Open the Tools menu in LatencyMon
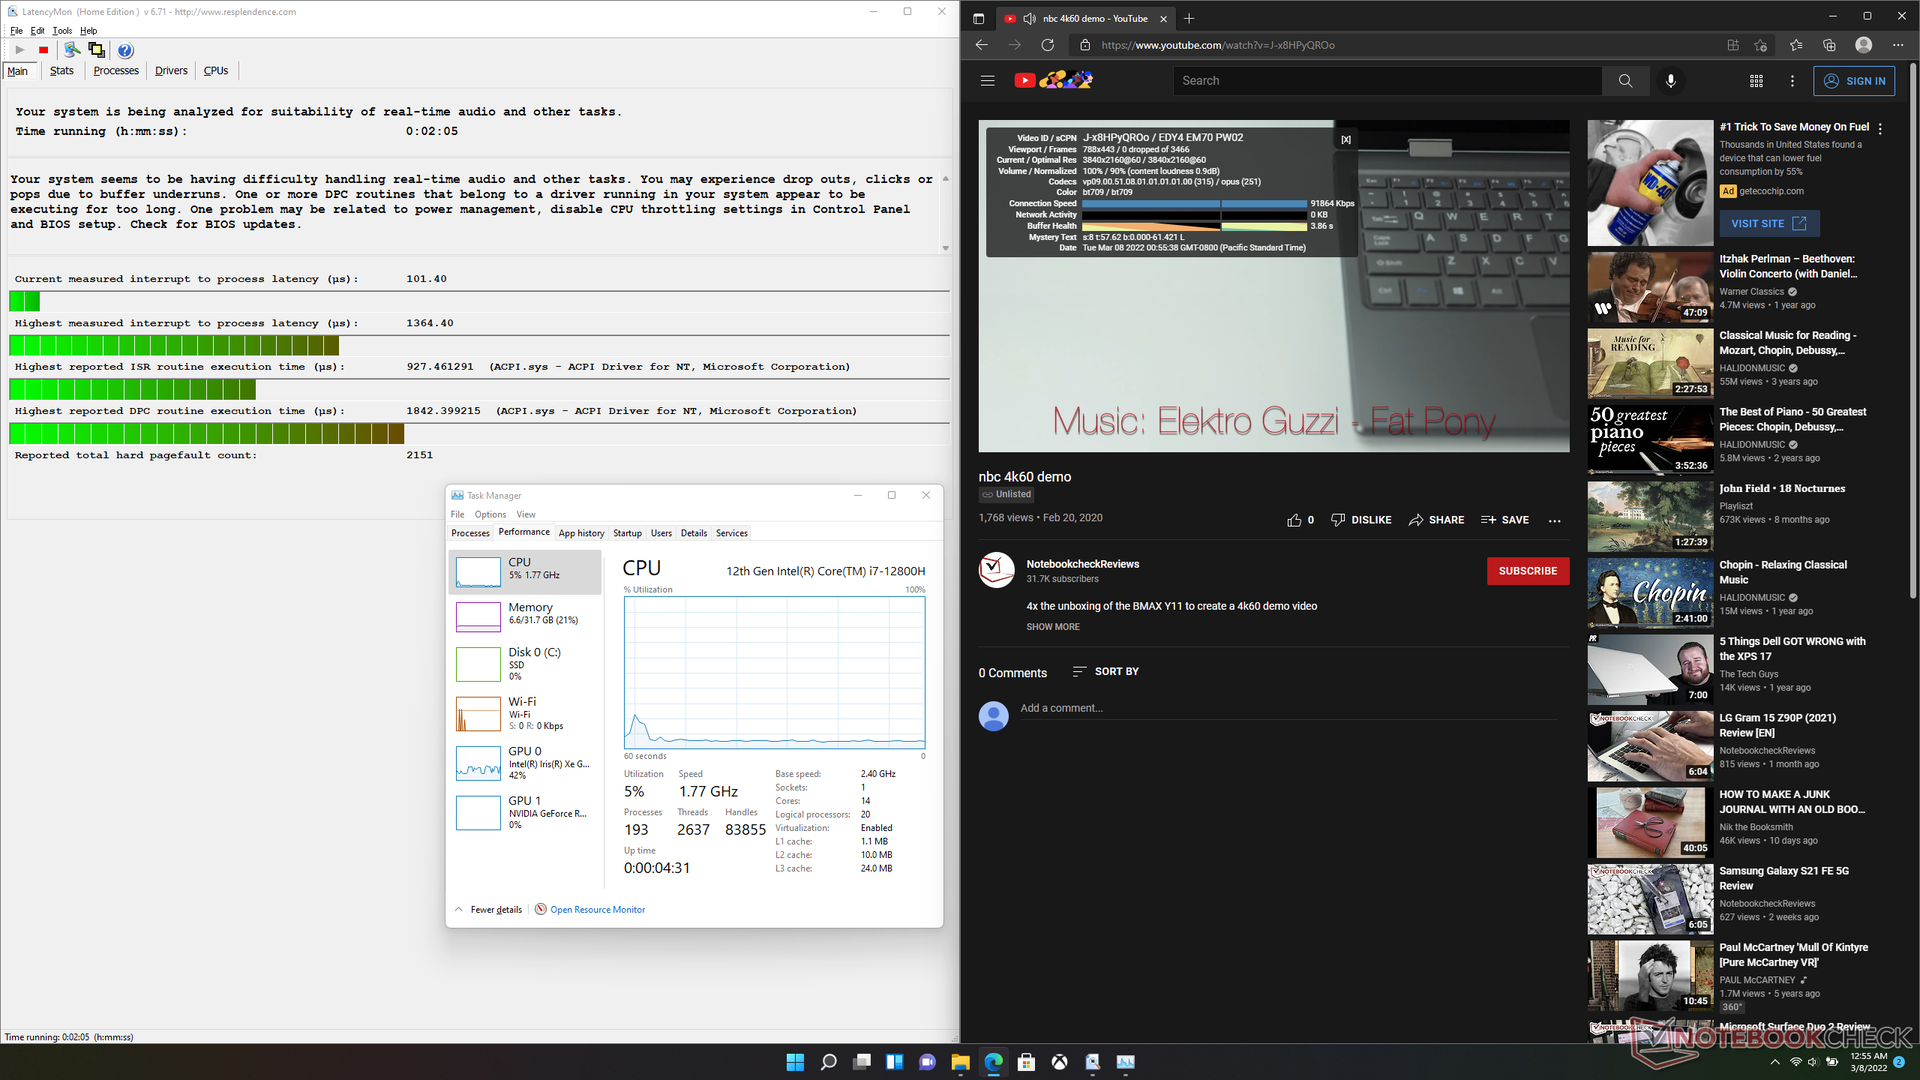 62,31
